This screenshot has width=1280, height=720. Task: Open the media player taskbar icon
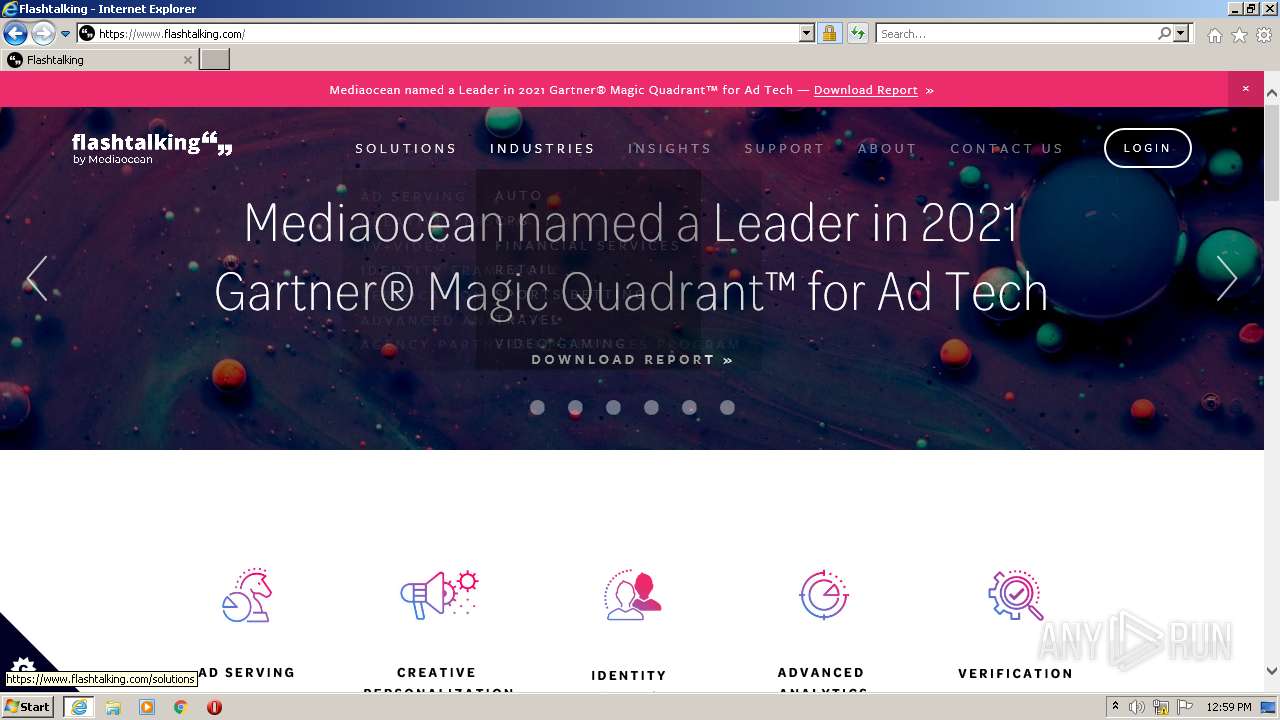pos(147,707)
